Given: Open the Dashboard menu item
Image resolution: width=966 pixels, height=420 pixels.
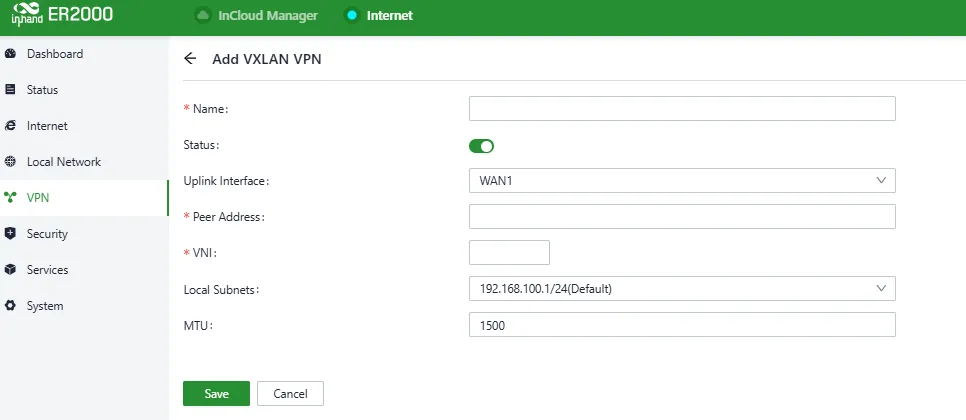Looking at the screenshot, I should pyautogui.click(x=84, y=54).
